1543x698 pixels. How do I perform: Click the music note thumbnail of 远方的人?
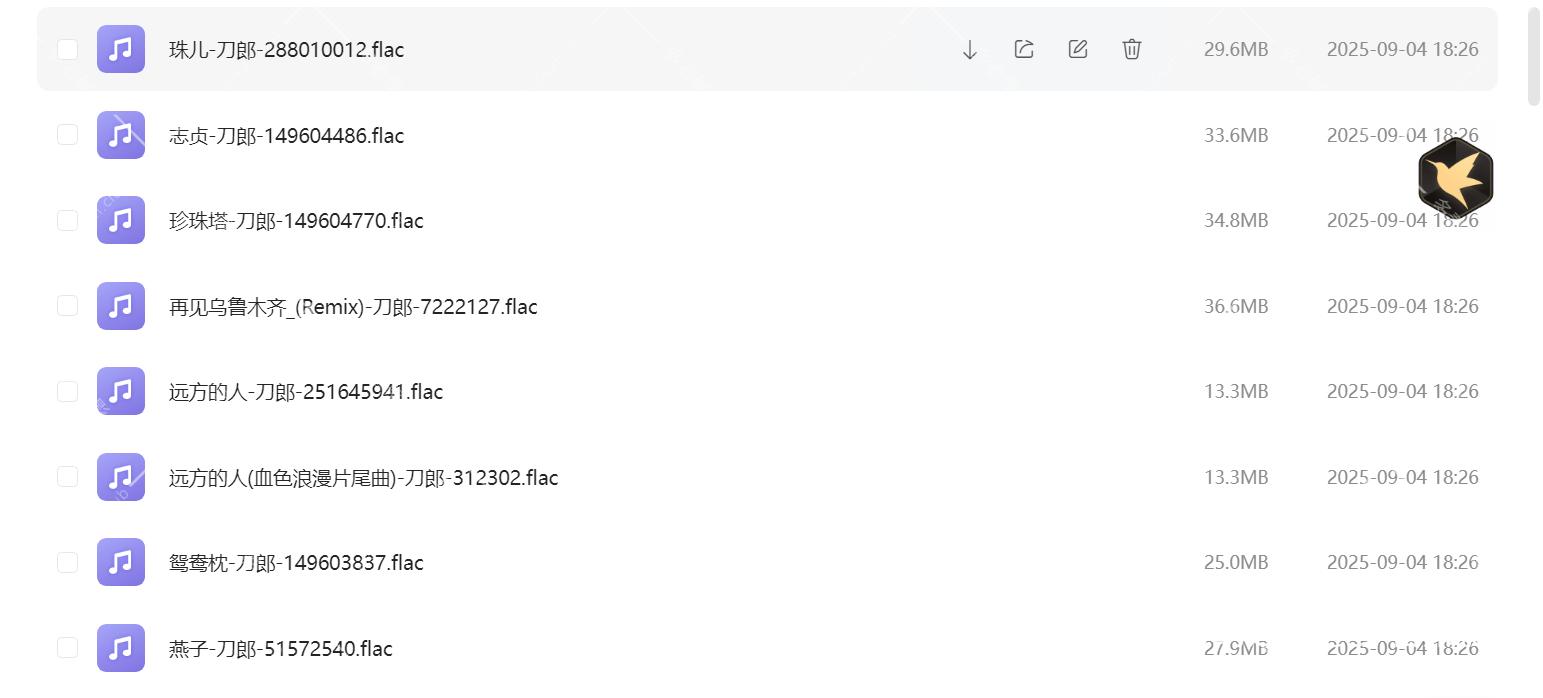pos(120,391)
